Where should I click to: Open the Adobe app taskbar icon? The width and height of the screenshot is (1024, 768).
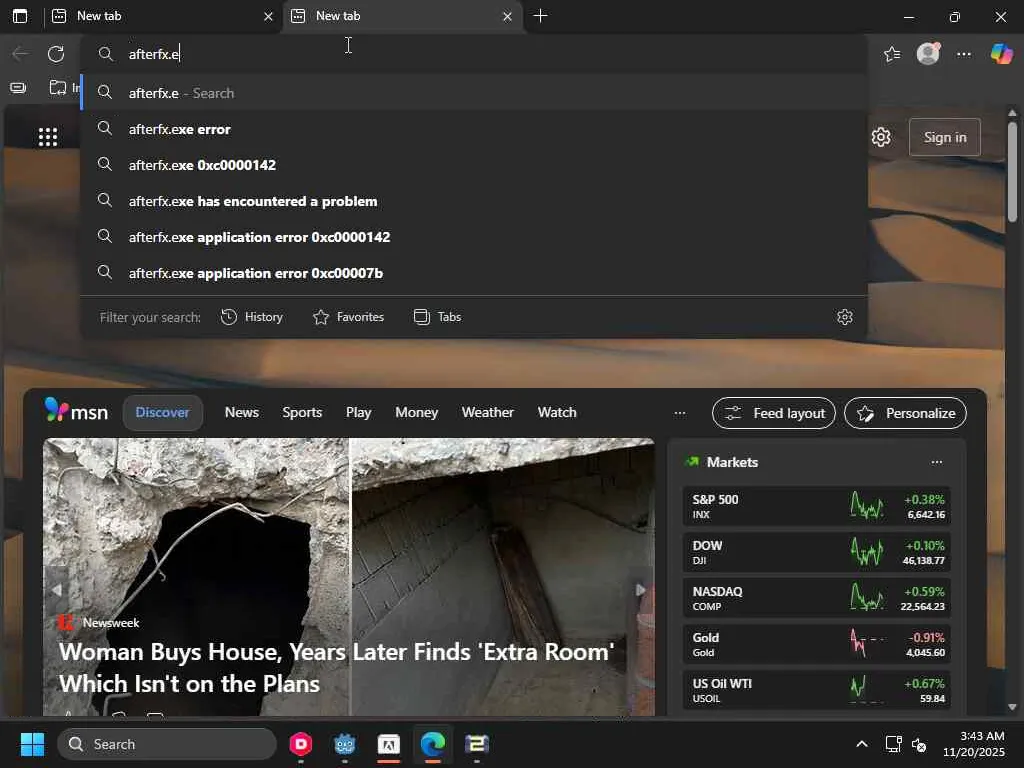tap(389, 744)
